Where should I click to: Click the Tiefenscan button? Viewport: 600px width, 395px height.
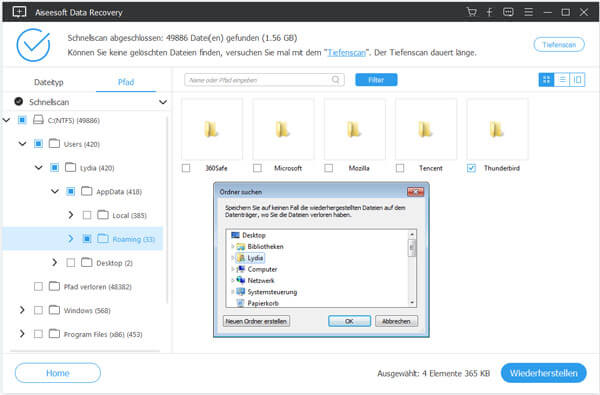(559, 45)
